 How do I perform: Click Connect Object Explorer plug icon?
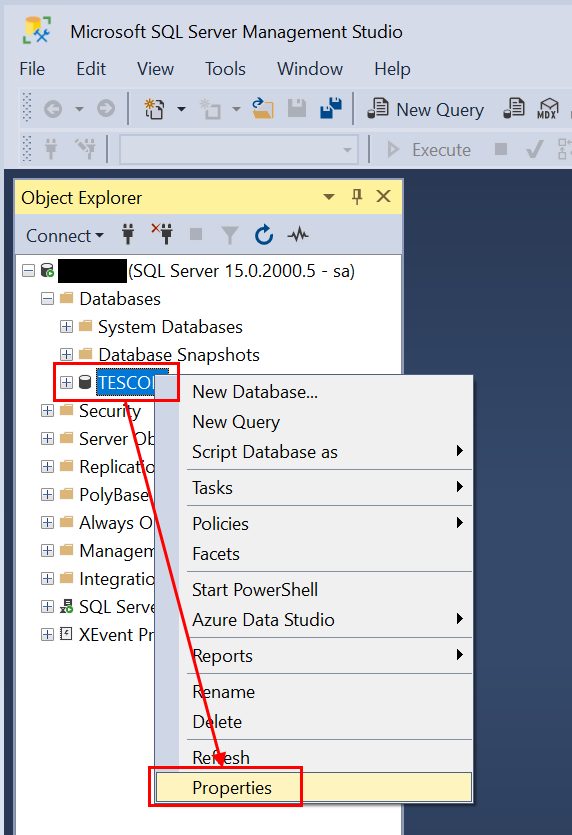pos(128,234)
